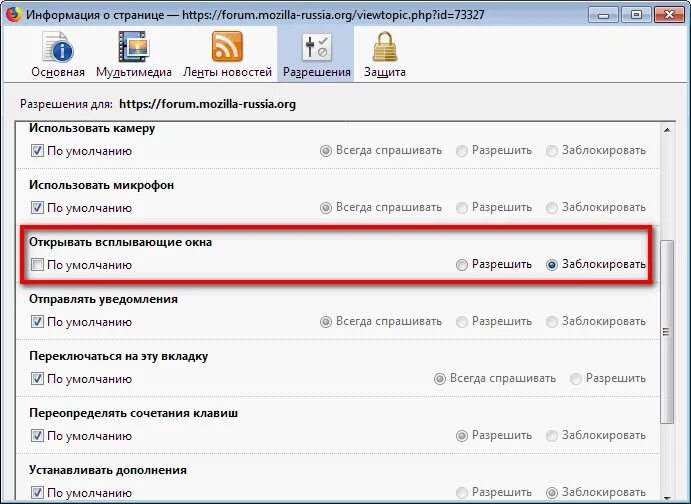691x504 pixels.
Task: Maximize the page info window
Action: pos(636,15)
